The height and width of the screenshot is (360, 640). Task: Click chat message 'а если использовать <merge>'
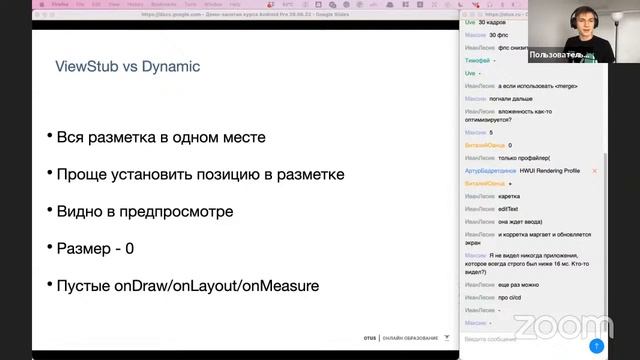click(x=538, y=86)
